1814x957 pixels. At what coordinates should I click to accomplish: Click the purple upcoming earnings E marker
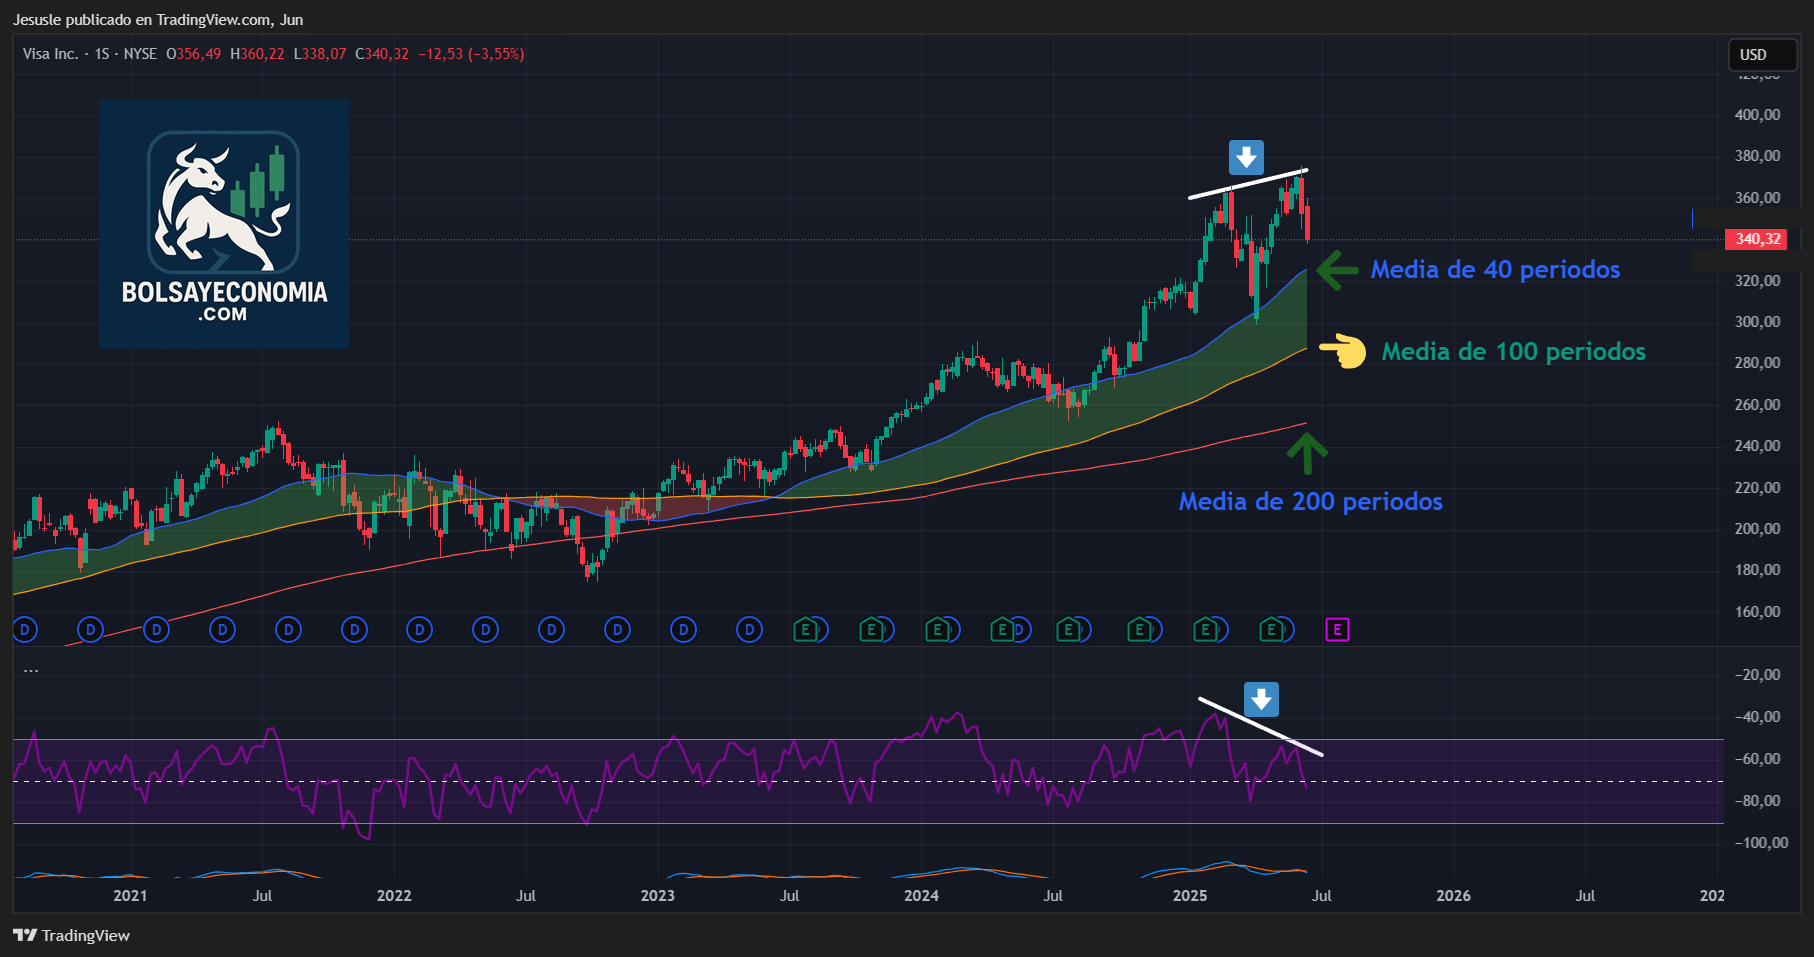[x=1337, y=630]
